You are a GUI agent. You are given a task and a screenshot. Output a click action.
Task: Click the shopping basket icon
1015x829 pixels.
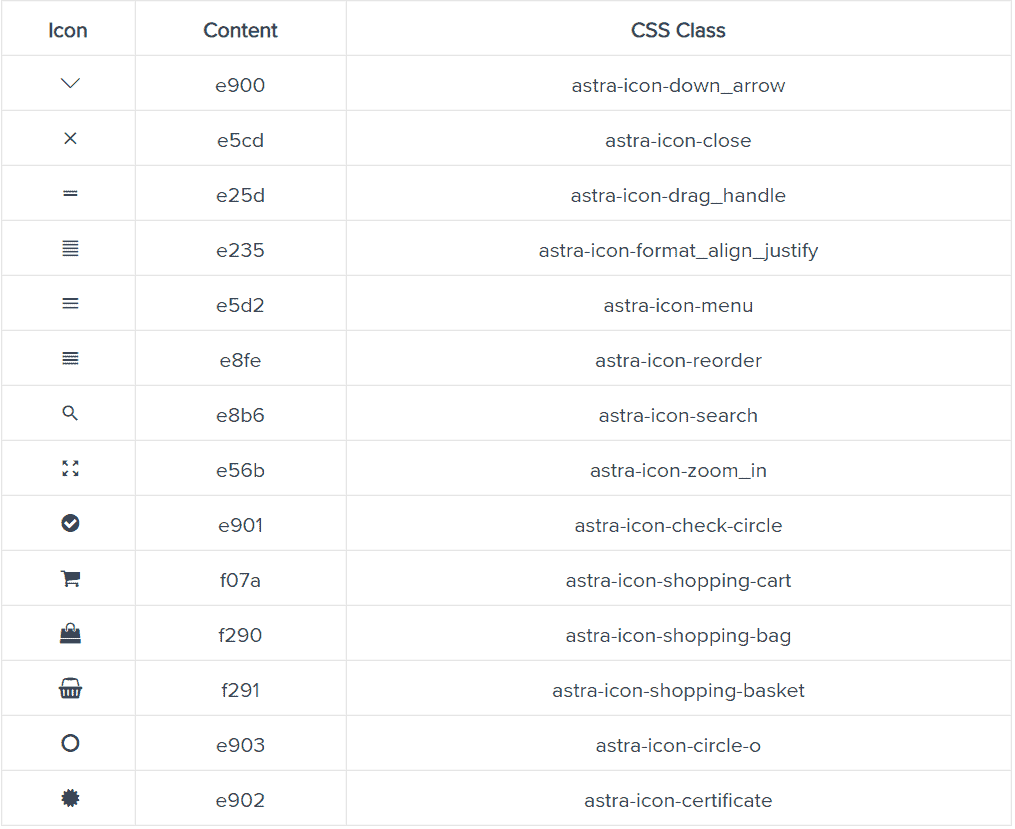pyautogui.click(x=70, y=689)
